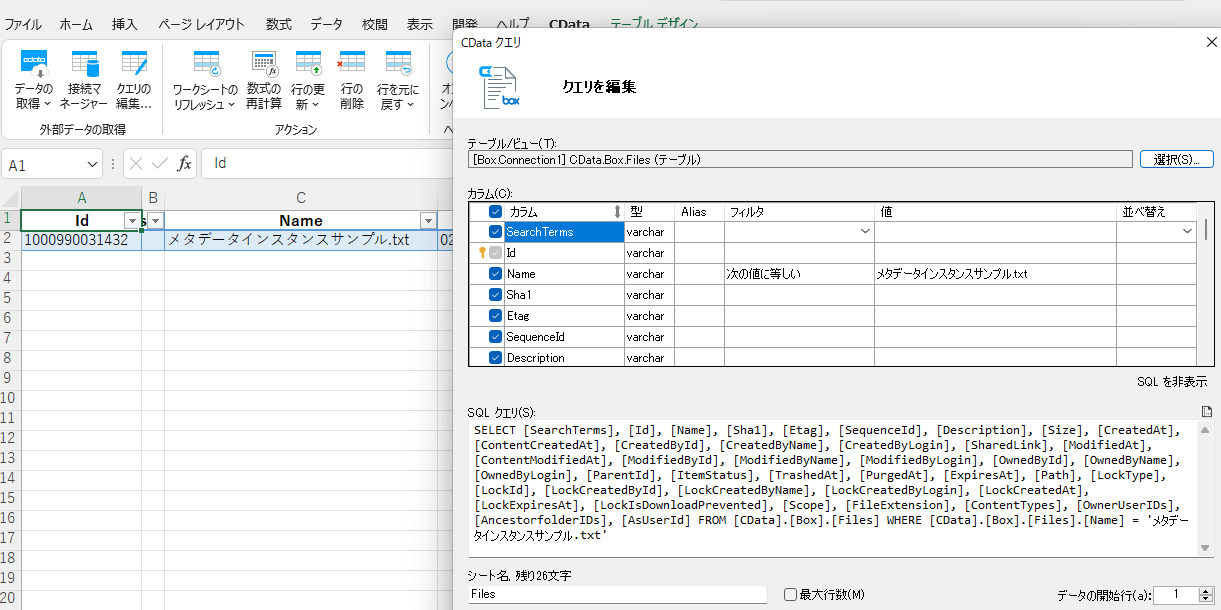Open the フィルタ dropdown in SearchTerms row

(x=865, y=232)
